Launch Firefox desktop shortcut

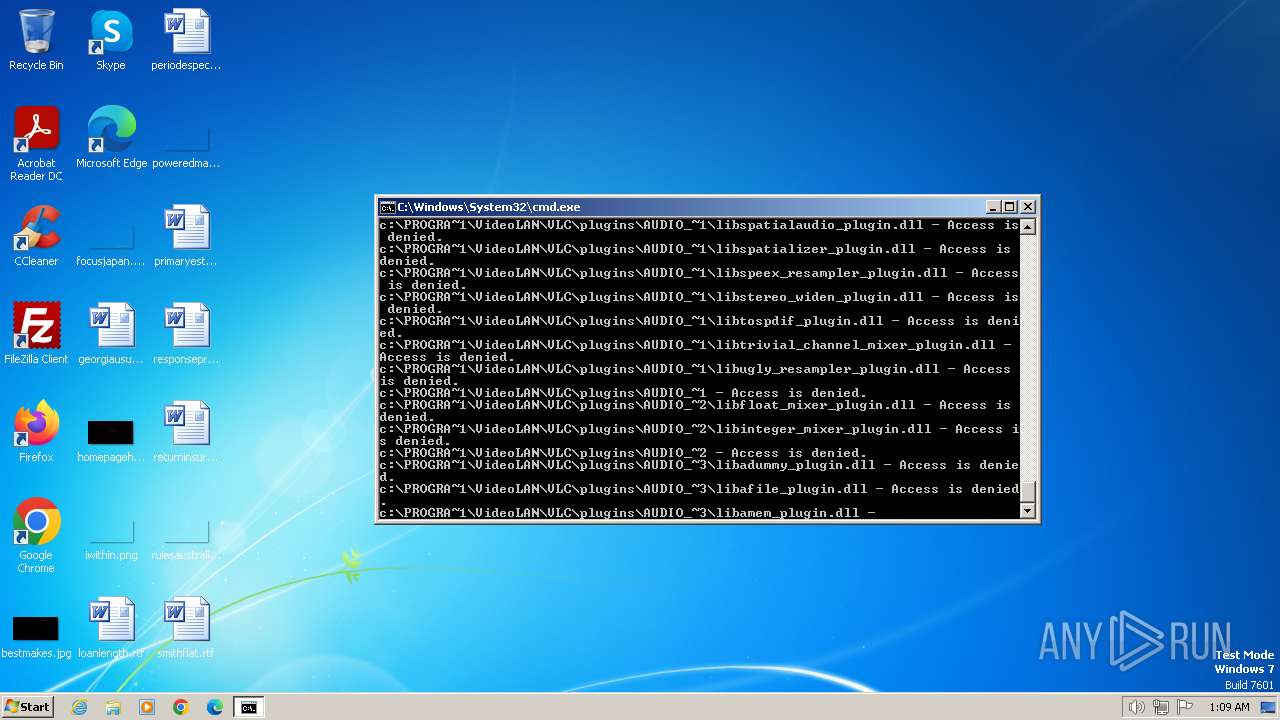point(36,432)
